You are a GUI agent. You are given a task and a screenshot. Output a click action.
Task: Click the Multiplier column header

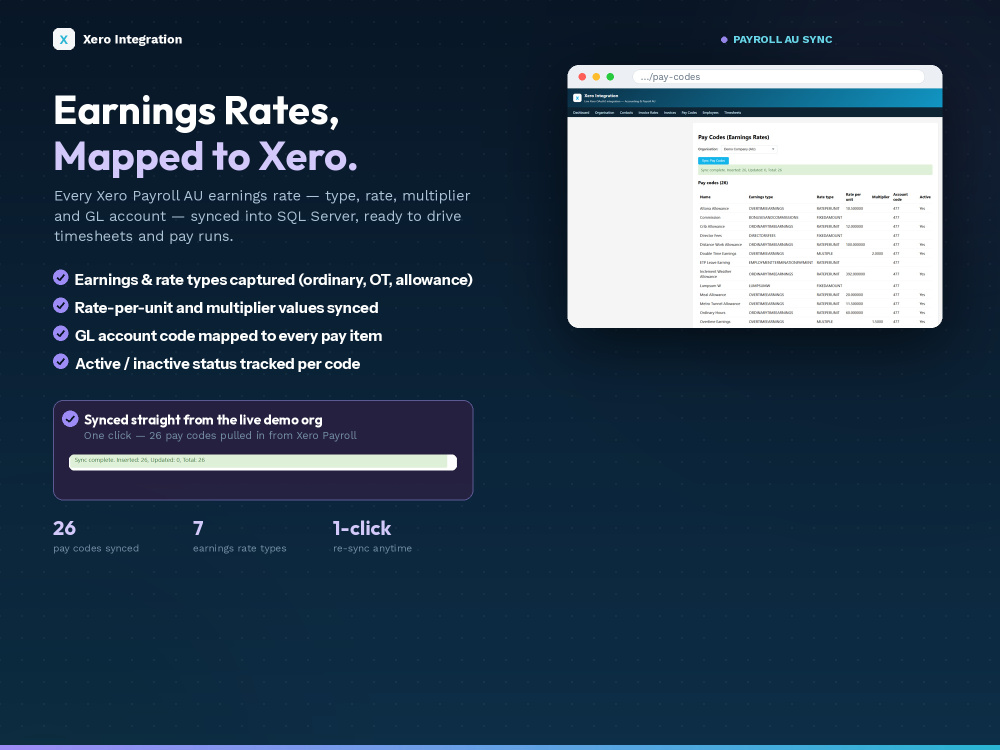click(x=881, y=197)
